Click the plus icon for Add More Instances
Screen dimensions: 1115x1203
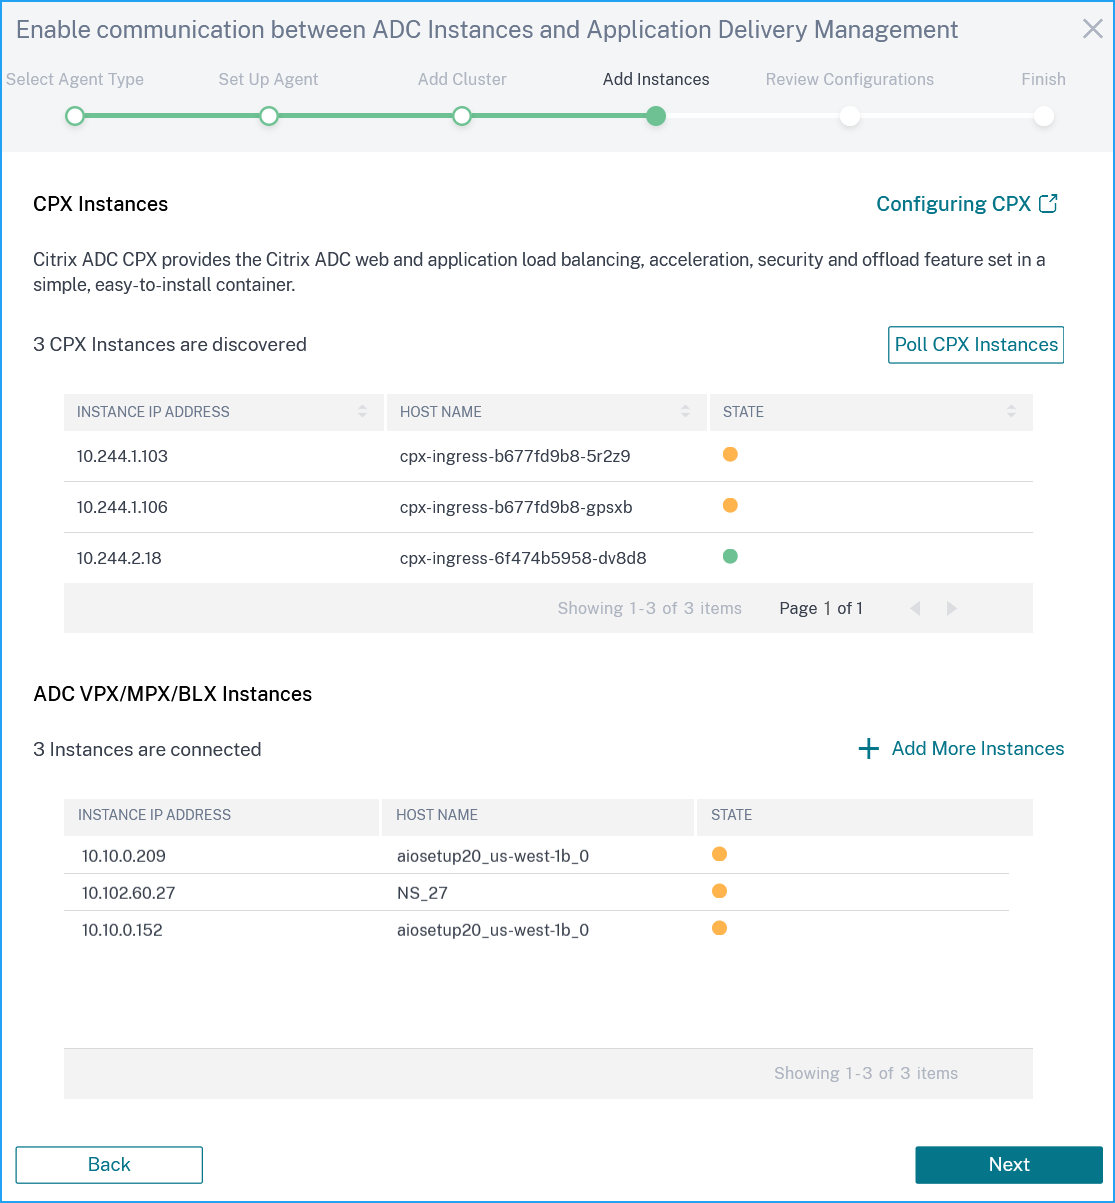point(869,749)
